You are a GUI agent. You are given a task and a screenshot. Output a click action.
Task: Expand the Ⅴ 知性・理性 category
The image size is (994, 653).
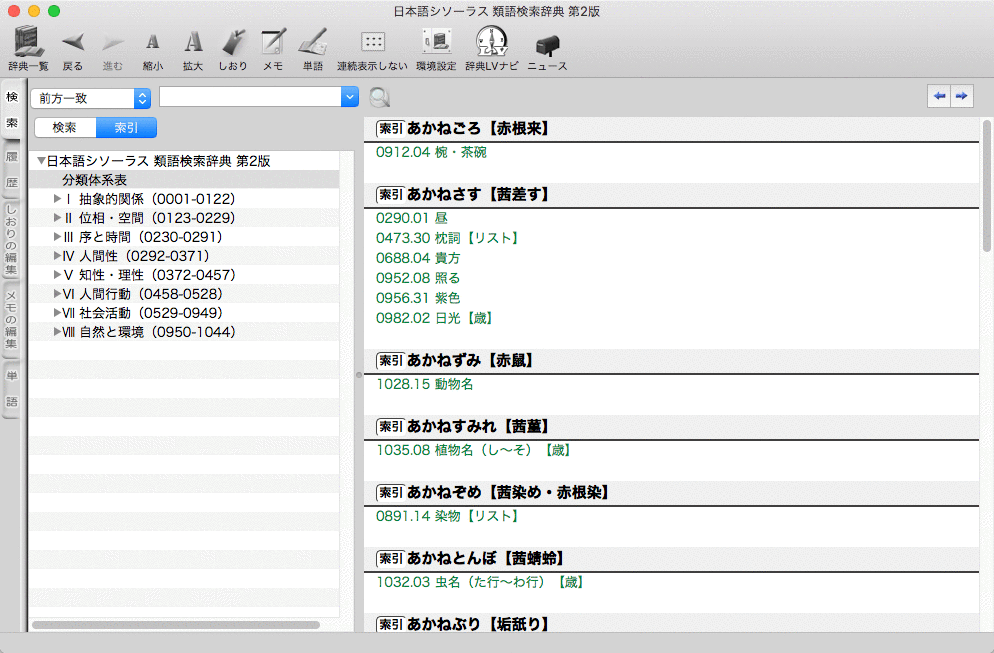[x=57, y=275]
